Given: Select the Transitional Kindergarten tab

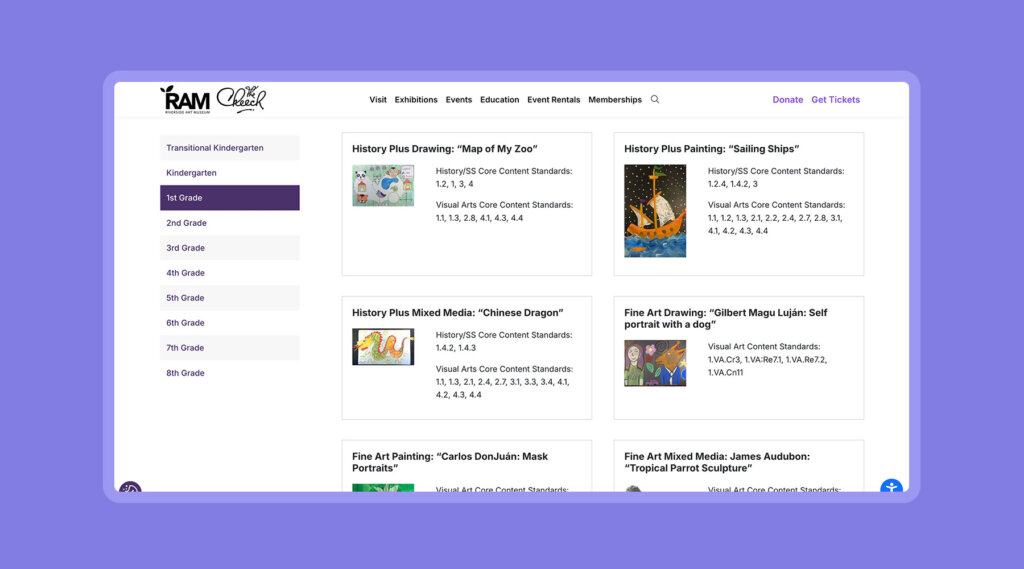Looking at the screenshot, I should [229, 148].
